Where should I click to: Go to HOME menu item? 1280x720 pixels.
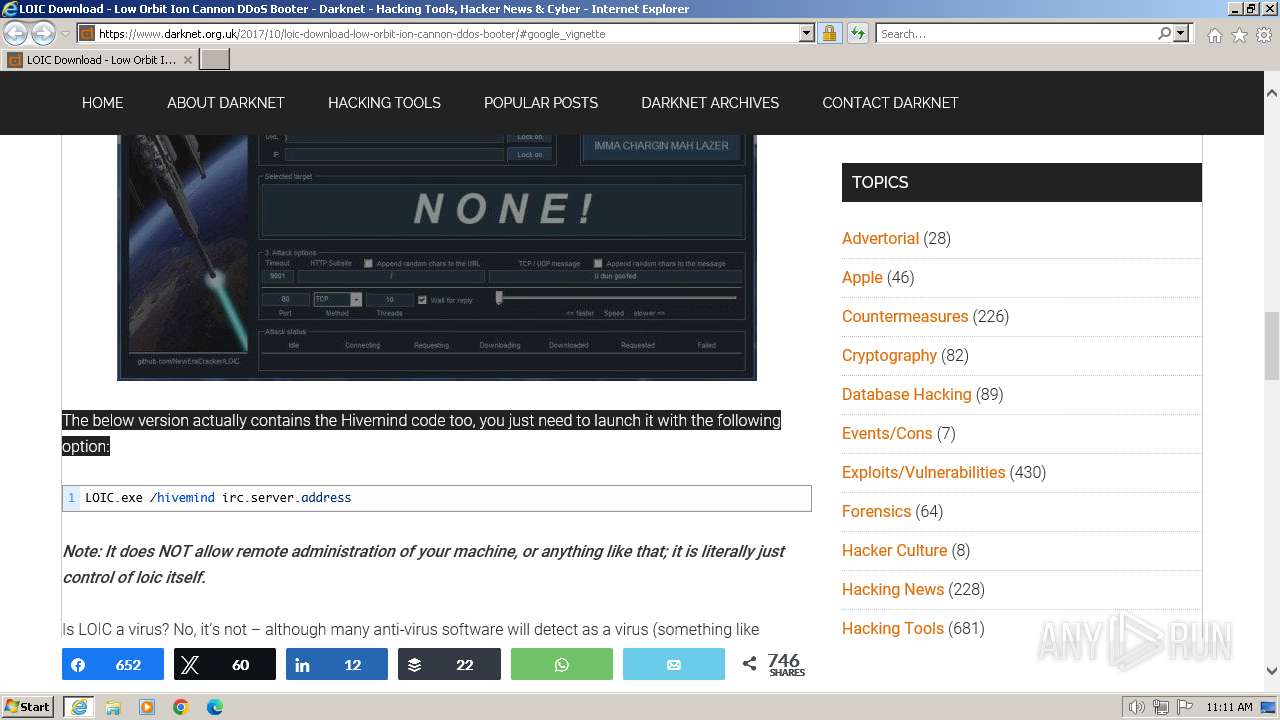tap(103, 102)
